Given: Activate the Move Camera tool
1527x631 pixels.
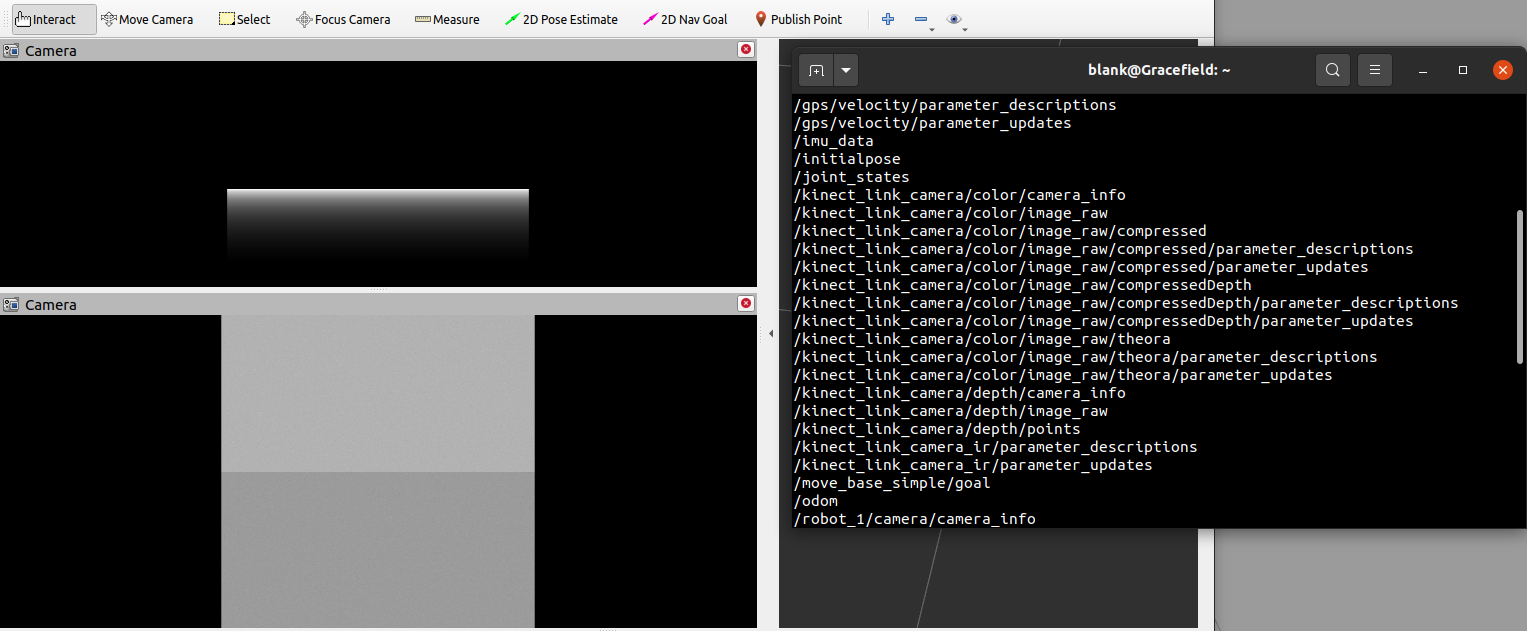Looking at the screenshot, I should (147, 19).
